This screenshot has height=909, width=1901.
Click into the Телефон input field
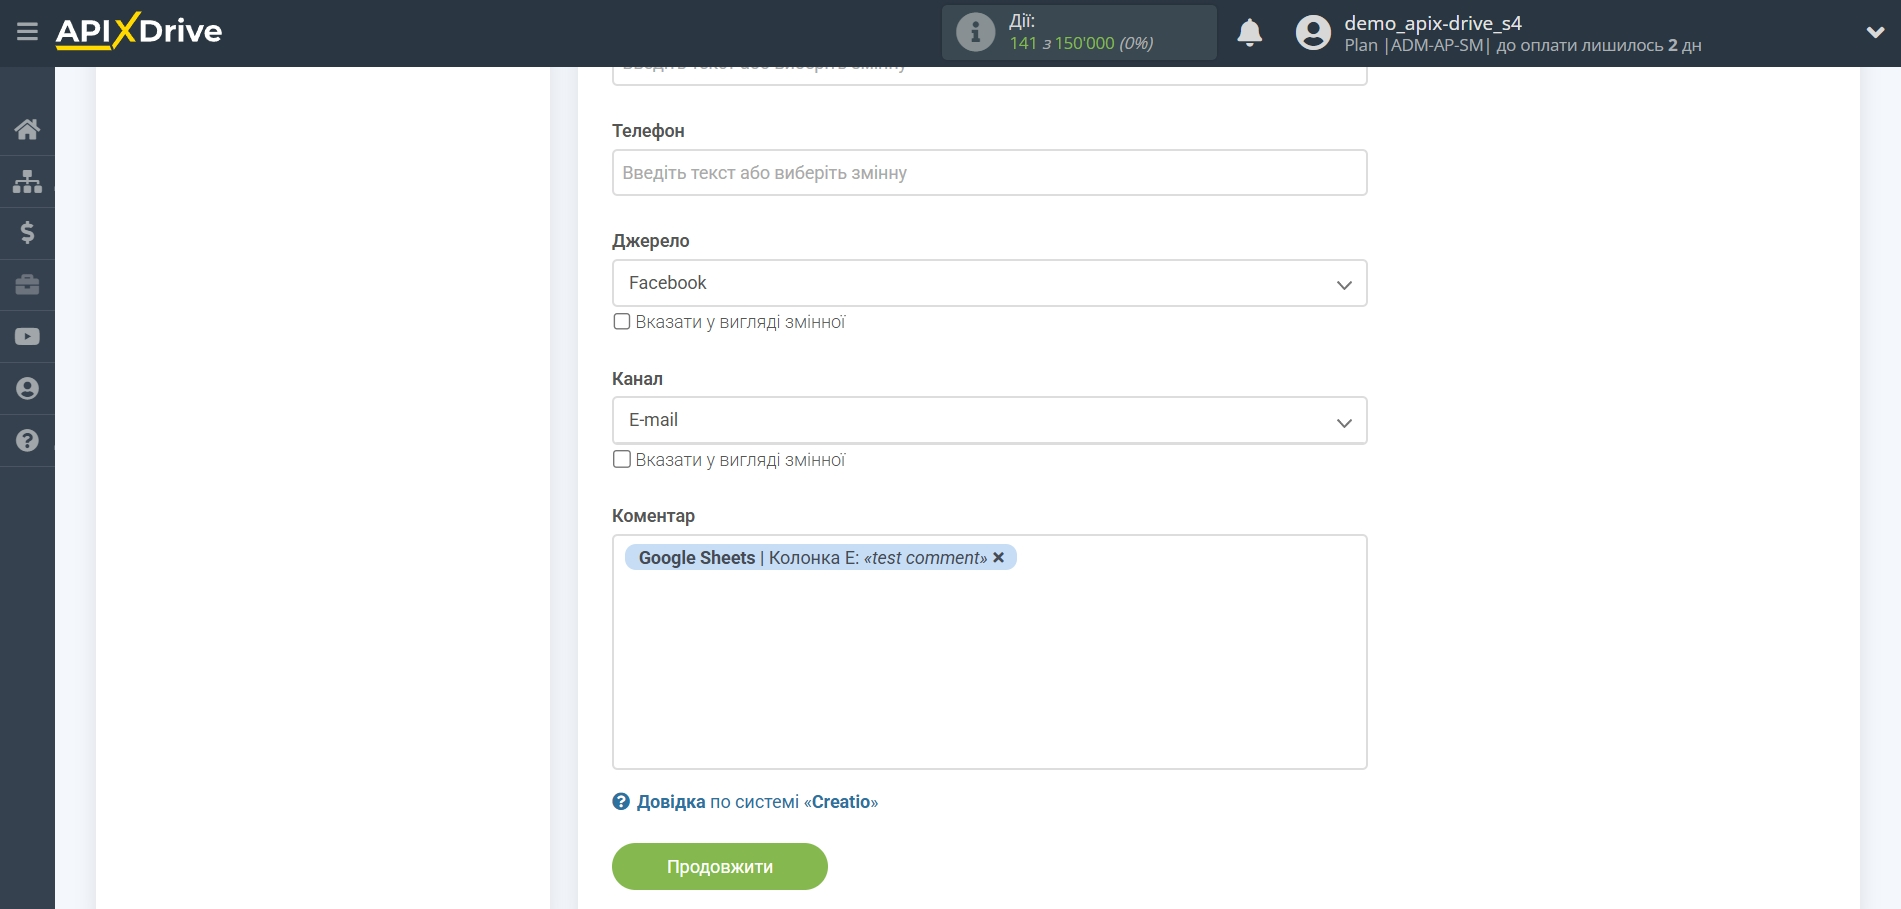pyautogui.click(x=988, y=173)
